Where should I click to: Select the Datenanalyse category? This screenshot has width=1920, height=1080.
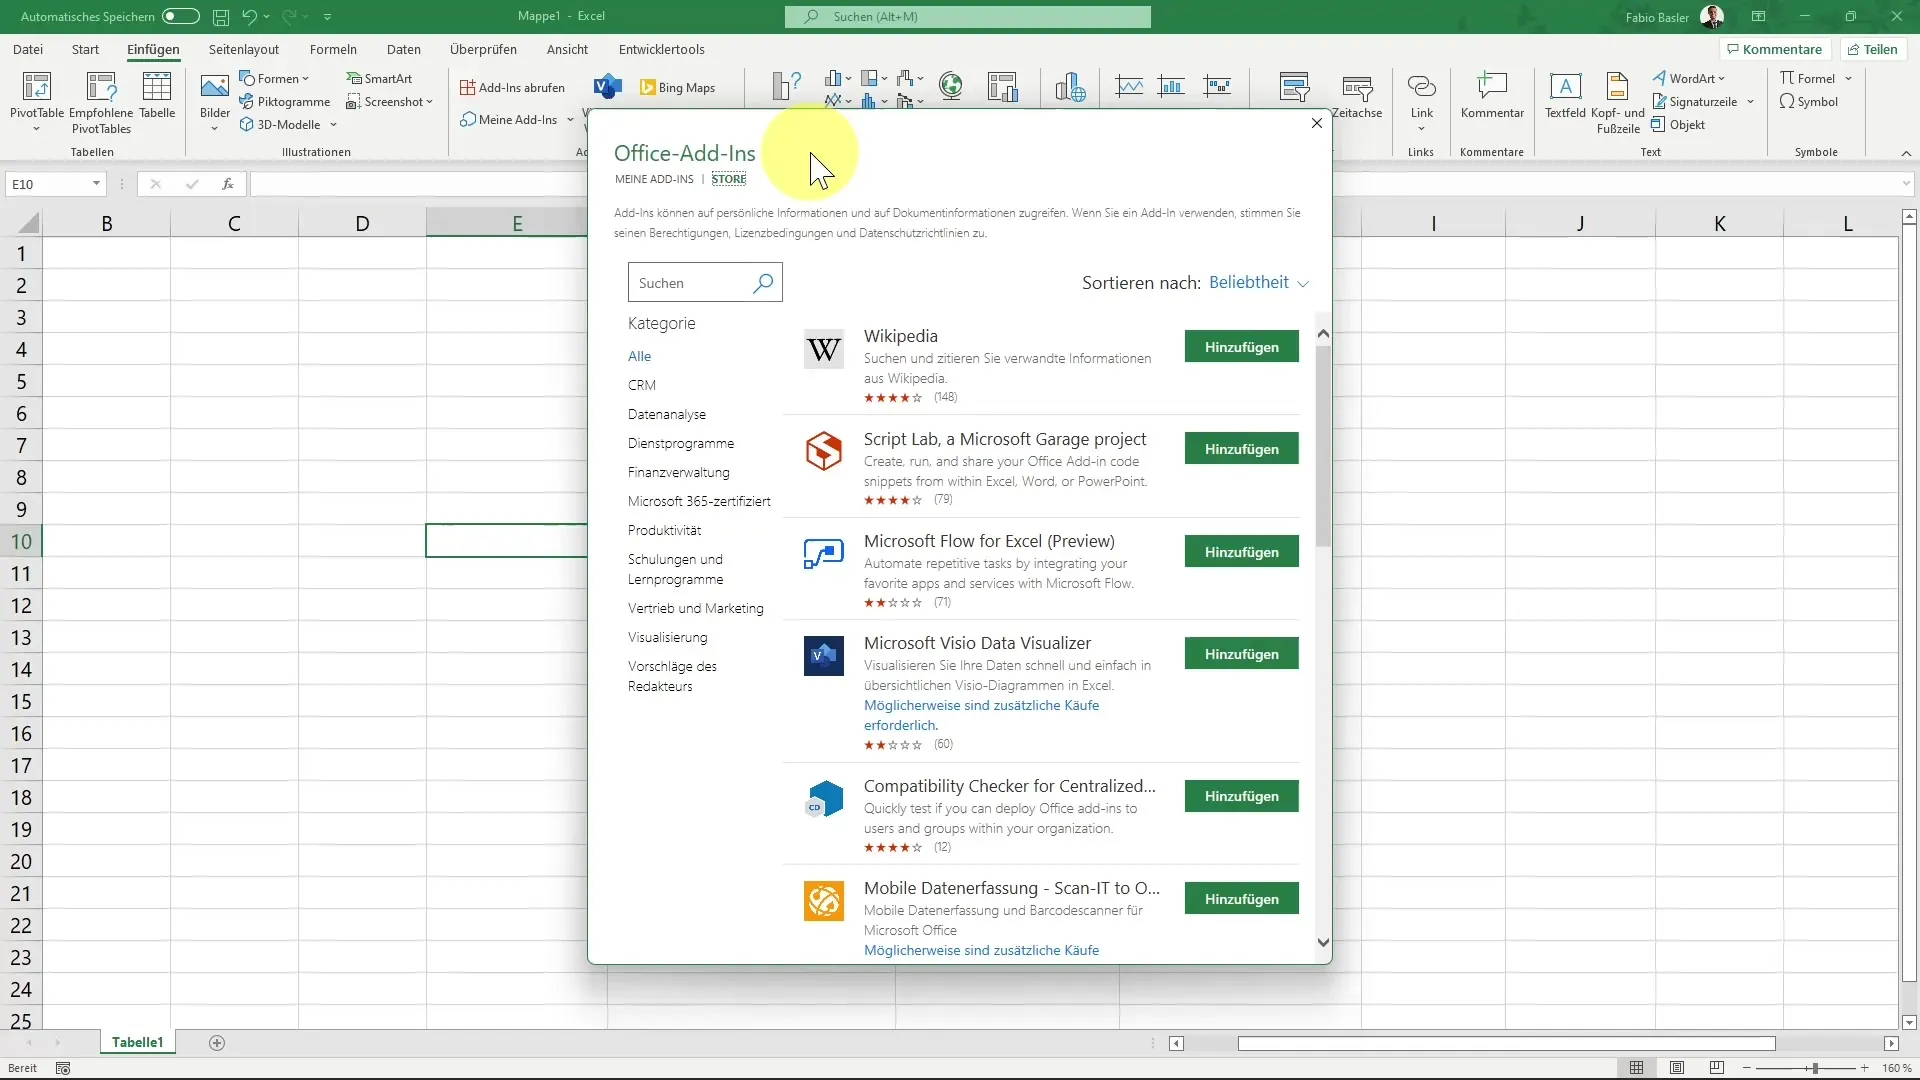pyautogui.click(x=667, y=414)
